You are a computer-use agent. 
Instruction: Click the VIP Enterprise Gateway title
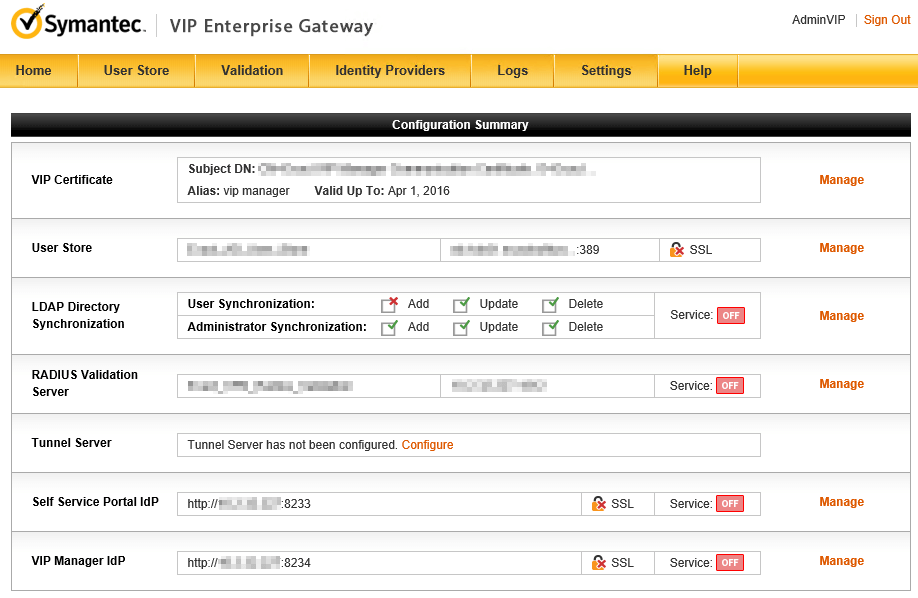271,26
